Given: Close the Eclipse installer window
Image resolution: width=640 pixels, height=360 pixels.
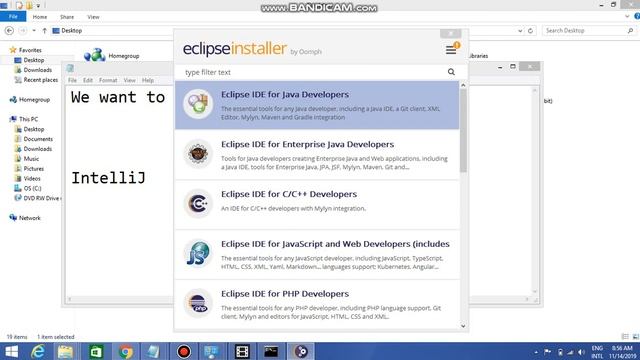Looking at the screenshot, I should [x=451, y=33].
